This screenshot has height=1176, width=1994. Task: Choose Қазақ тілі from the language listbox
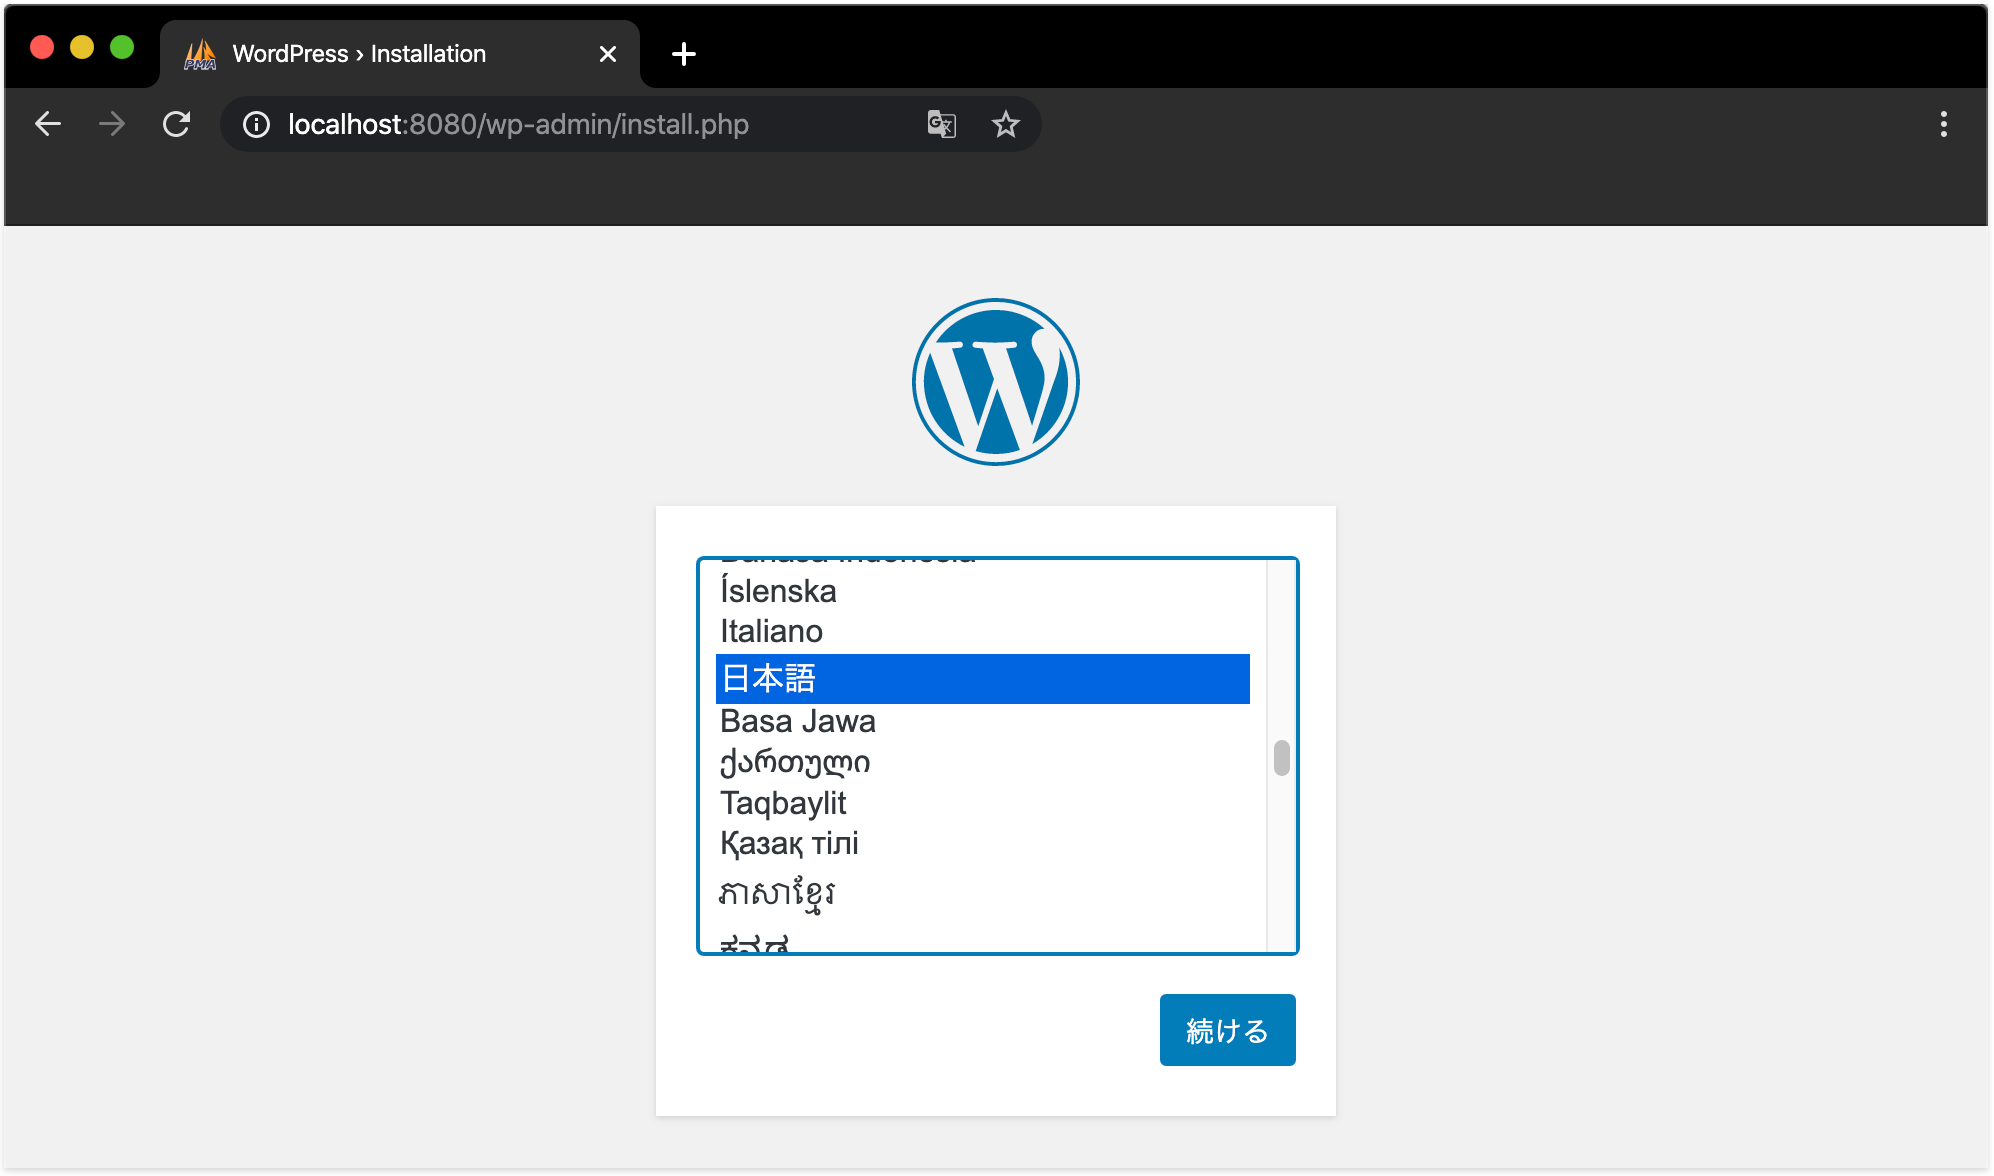pyautogui.click(x=788, y=843)
